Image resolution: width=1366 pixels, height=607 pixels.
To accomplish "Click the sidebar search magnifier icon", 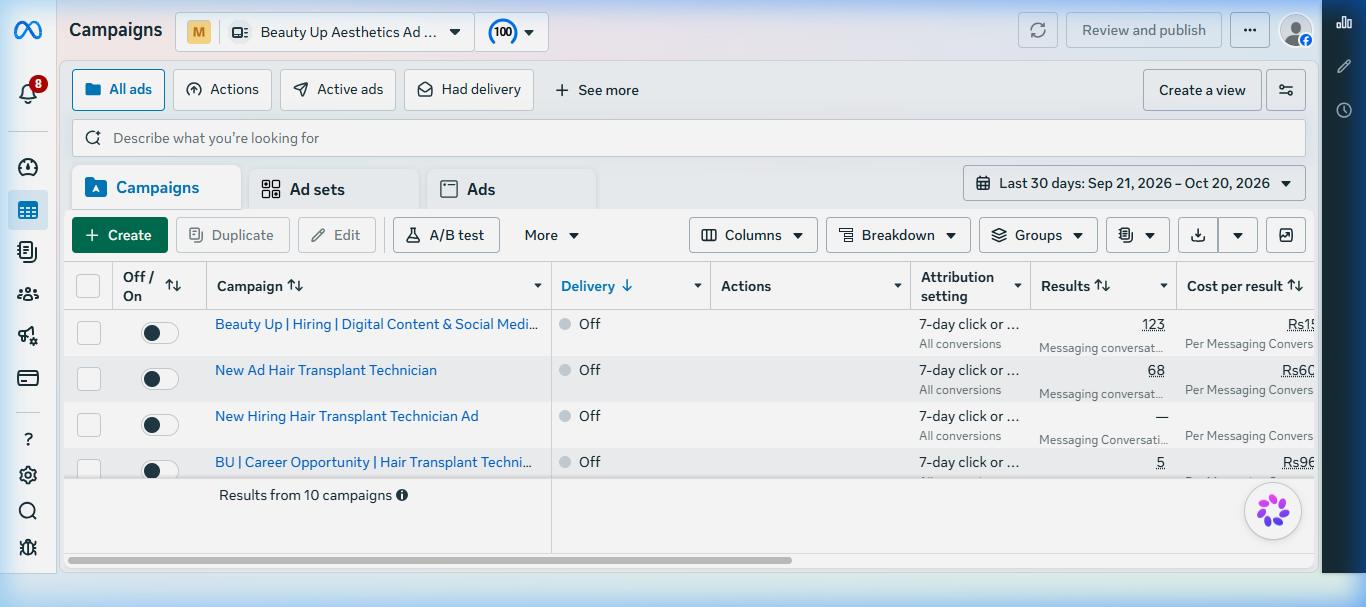I will coord(28,511).
